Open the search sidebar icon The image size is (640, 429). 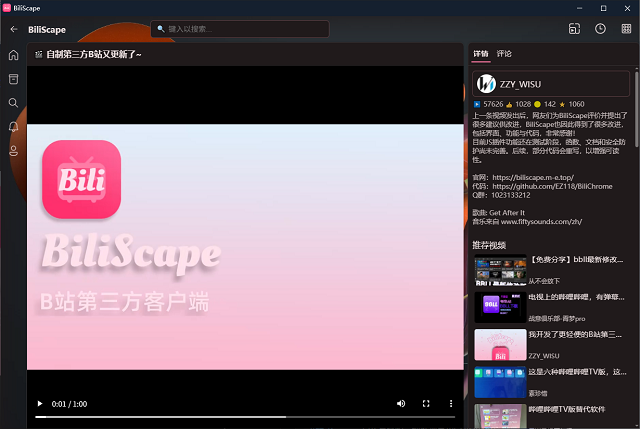pyautogui.click(x=13, y=102)
